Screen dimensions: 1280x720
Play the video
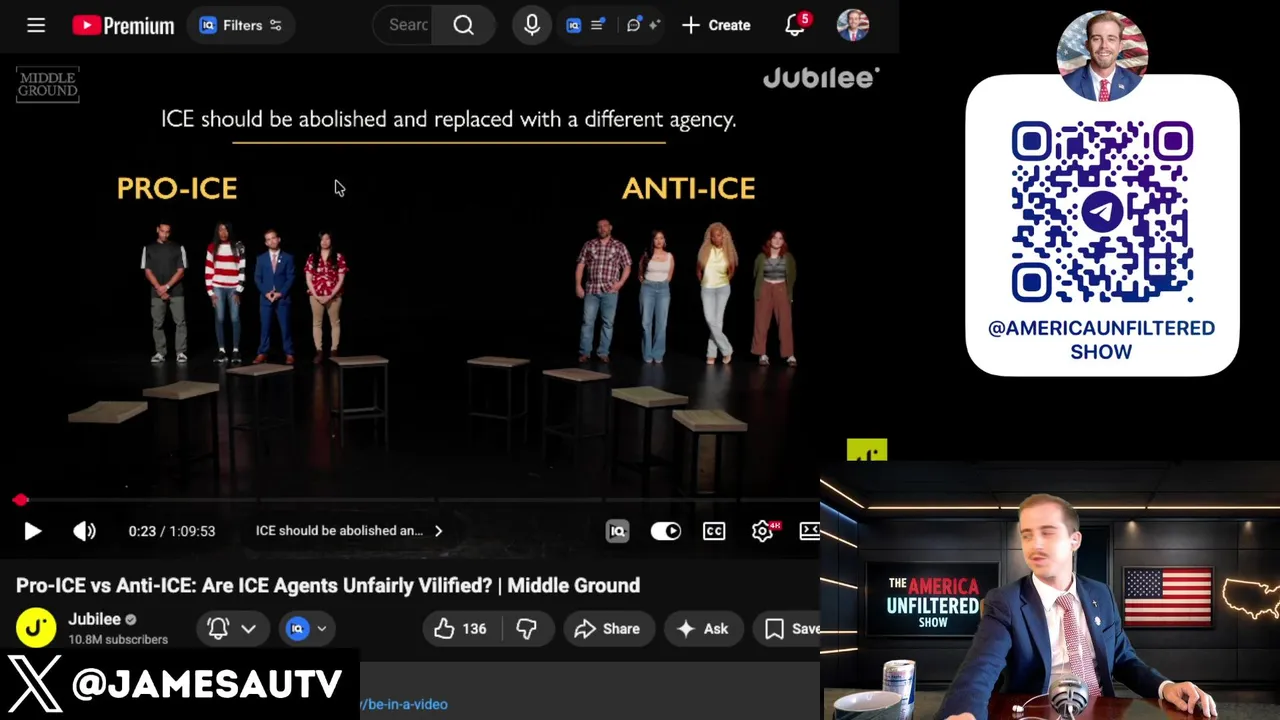[32, 531]
